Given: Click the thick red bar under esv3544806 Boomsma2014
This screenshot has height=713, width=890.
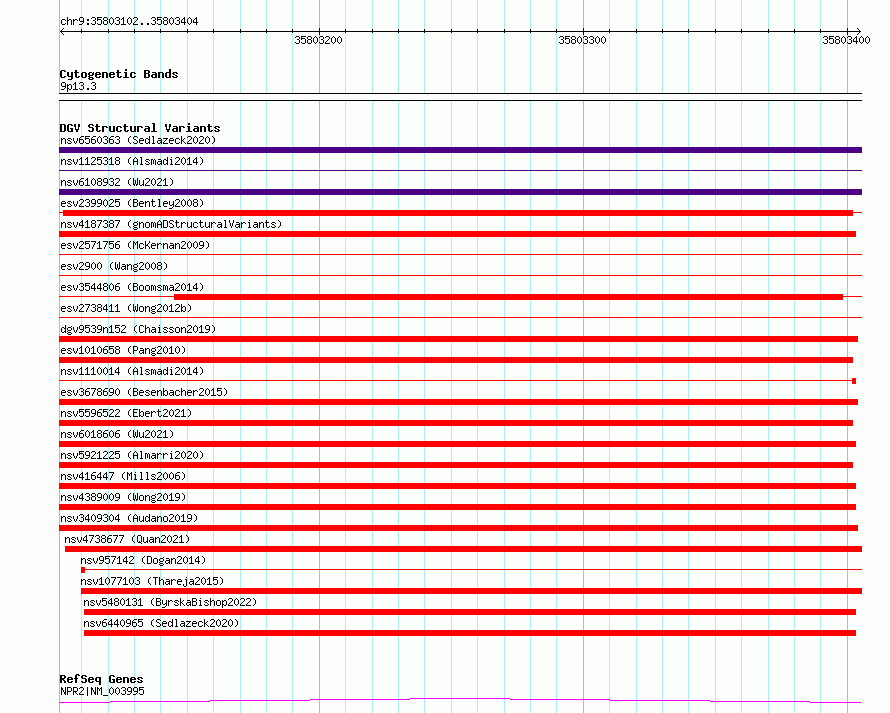Looking at the screenshot, I should pos(509,297).
